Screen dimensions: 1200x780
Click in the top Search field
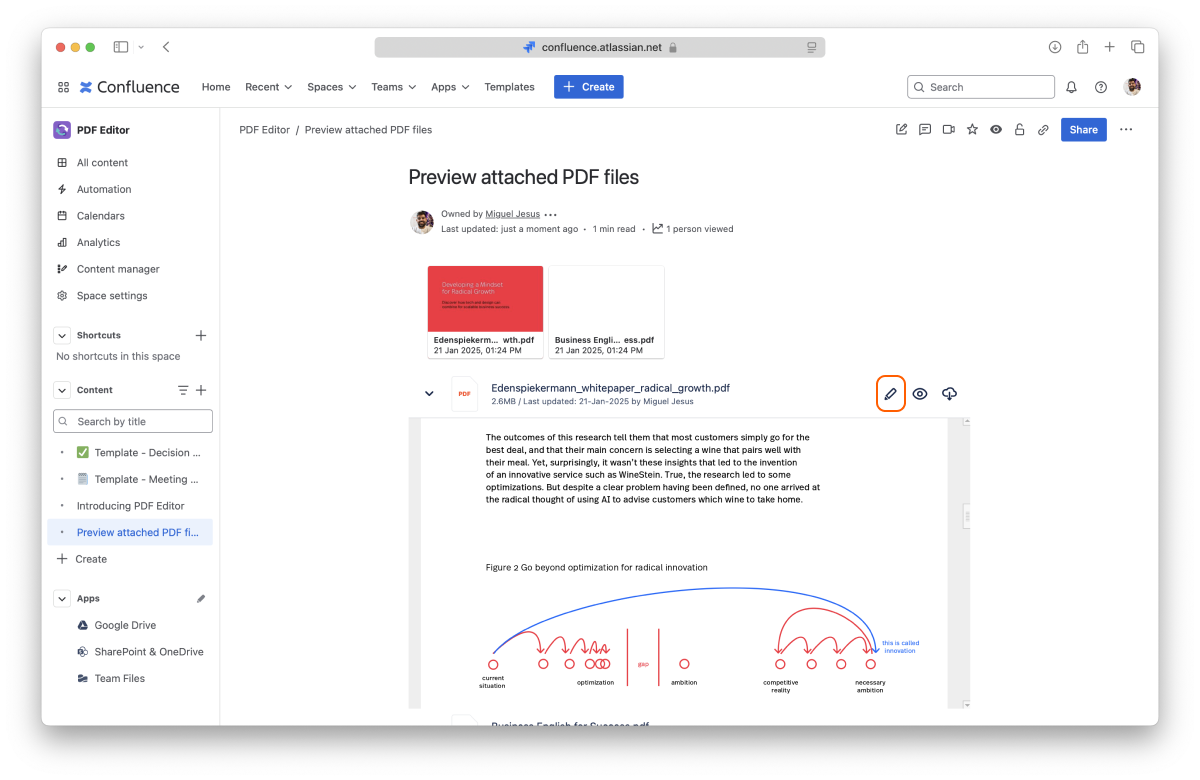(x=980, y=87)
